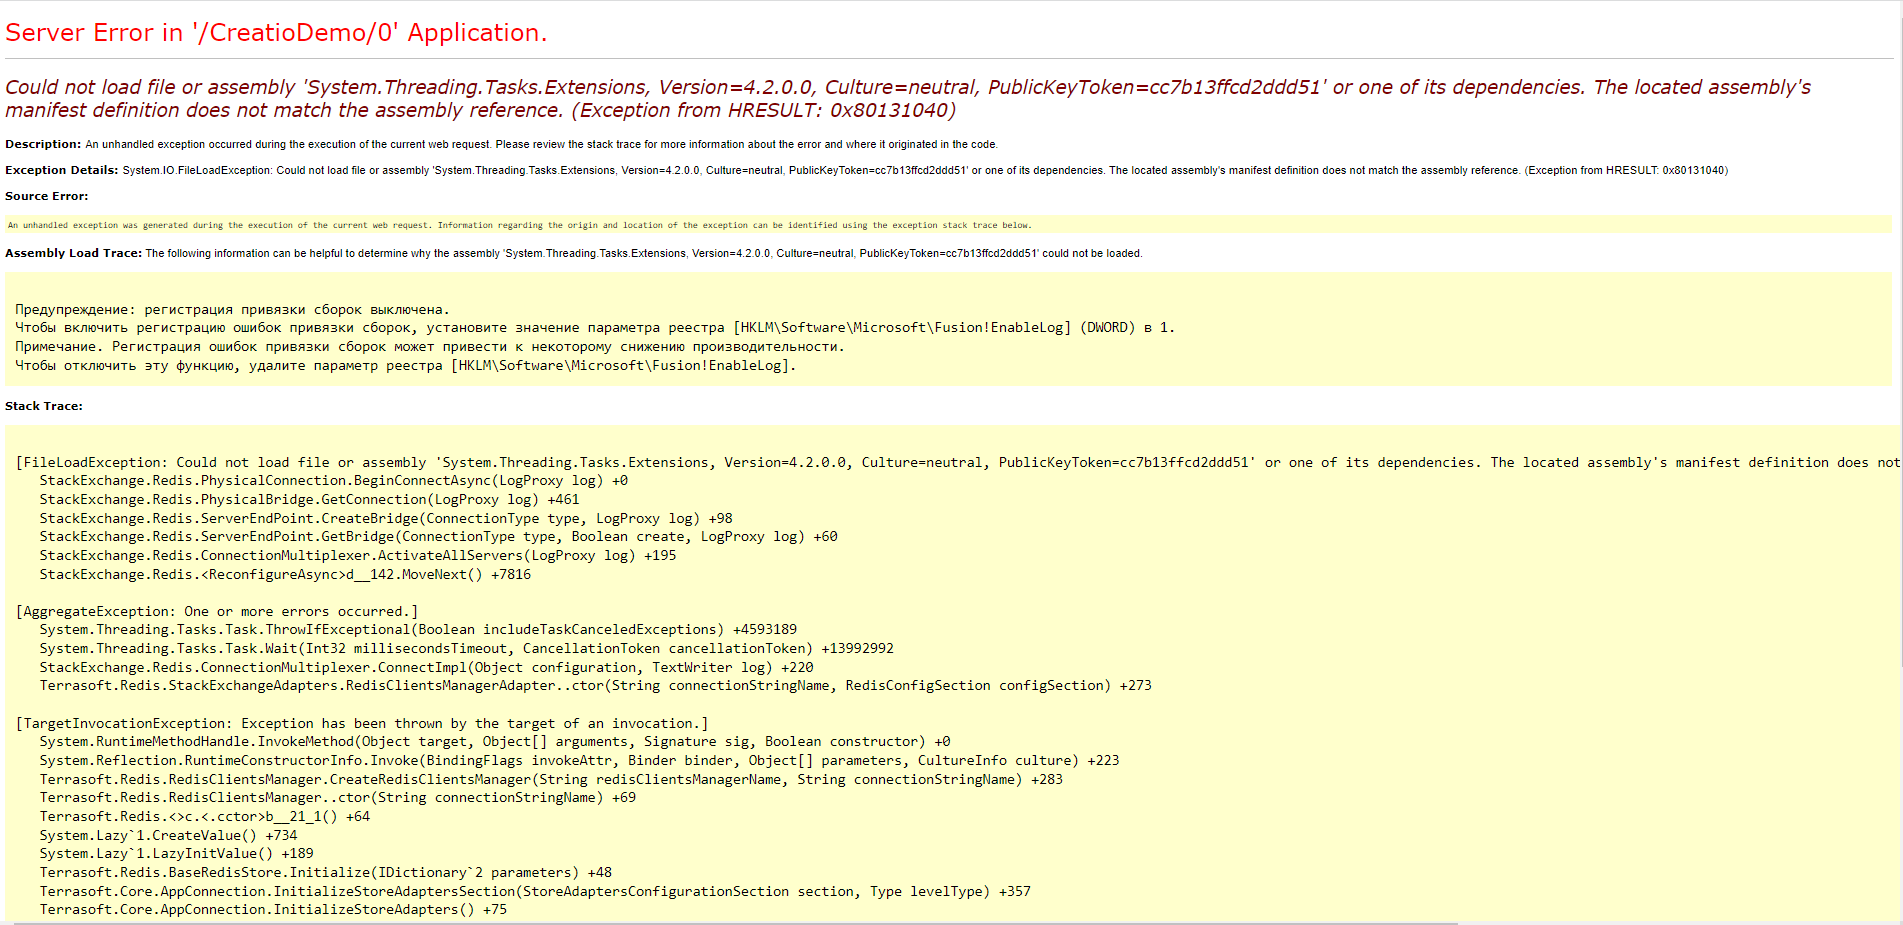Click the 'Assembly Load Trace:' label
1903x925 pixels.
(x=73, y=253)
